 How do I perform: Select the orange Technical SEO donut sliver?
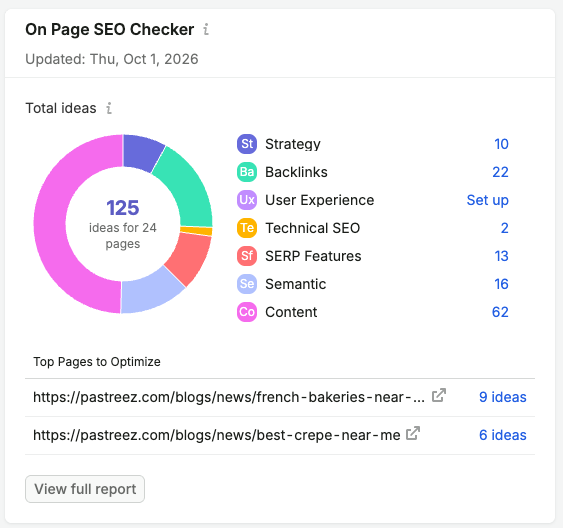click(197, 230)
